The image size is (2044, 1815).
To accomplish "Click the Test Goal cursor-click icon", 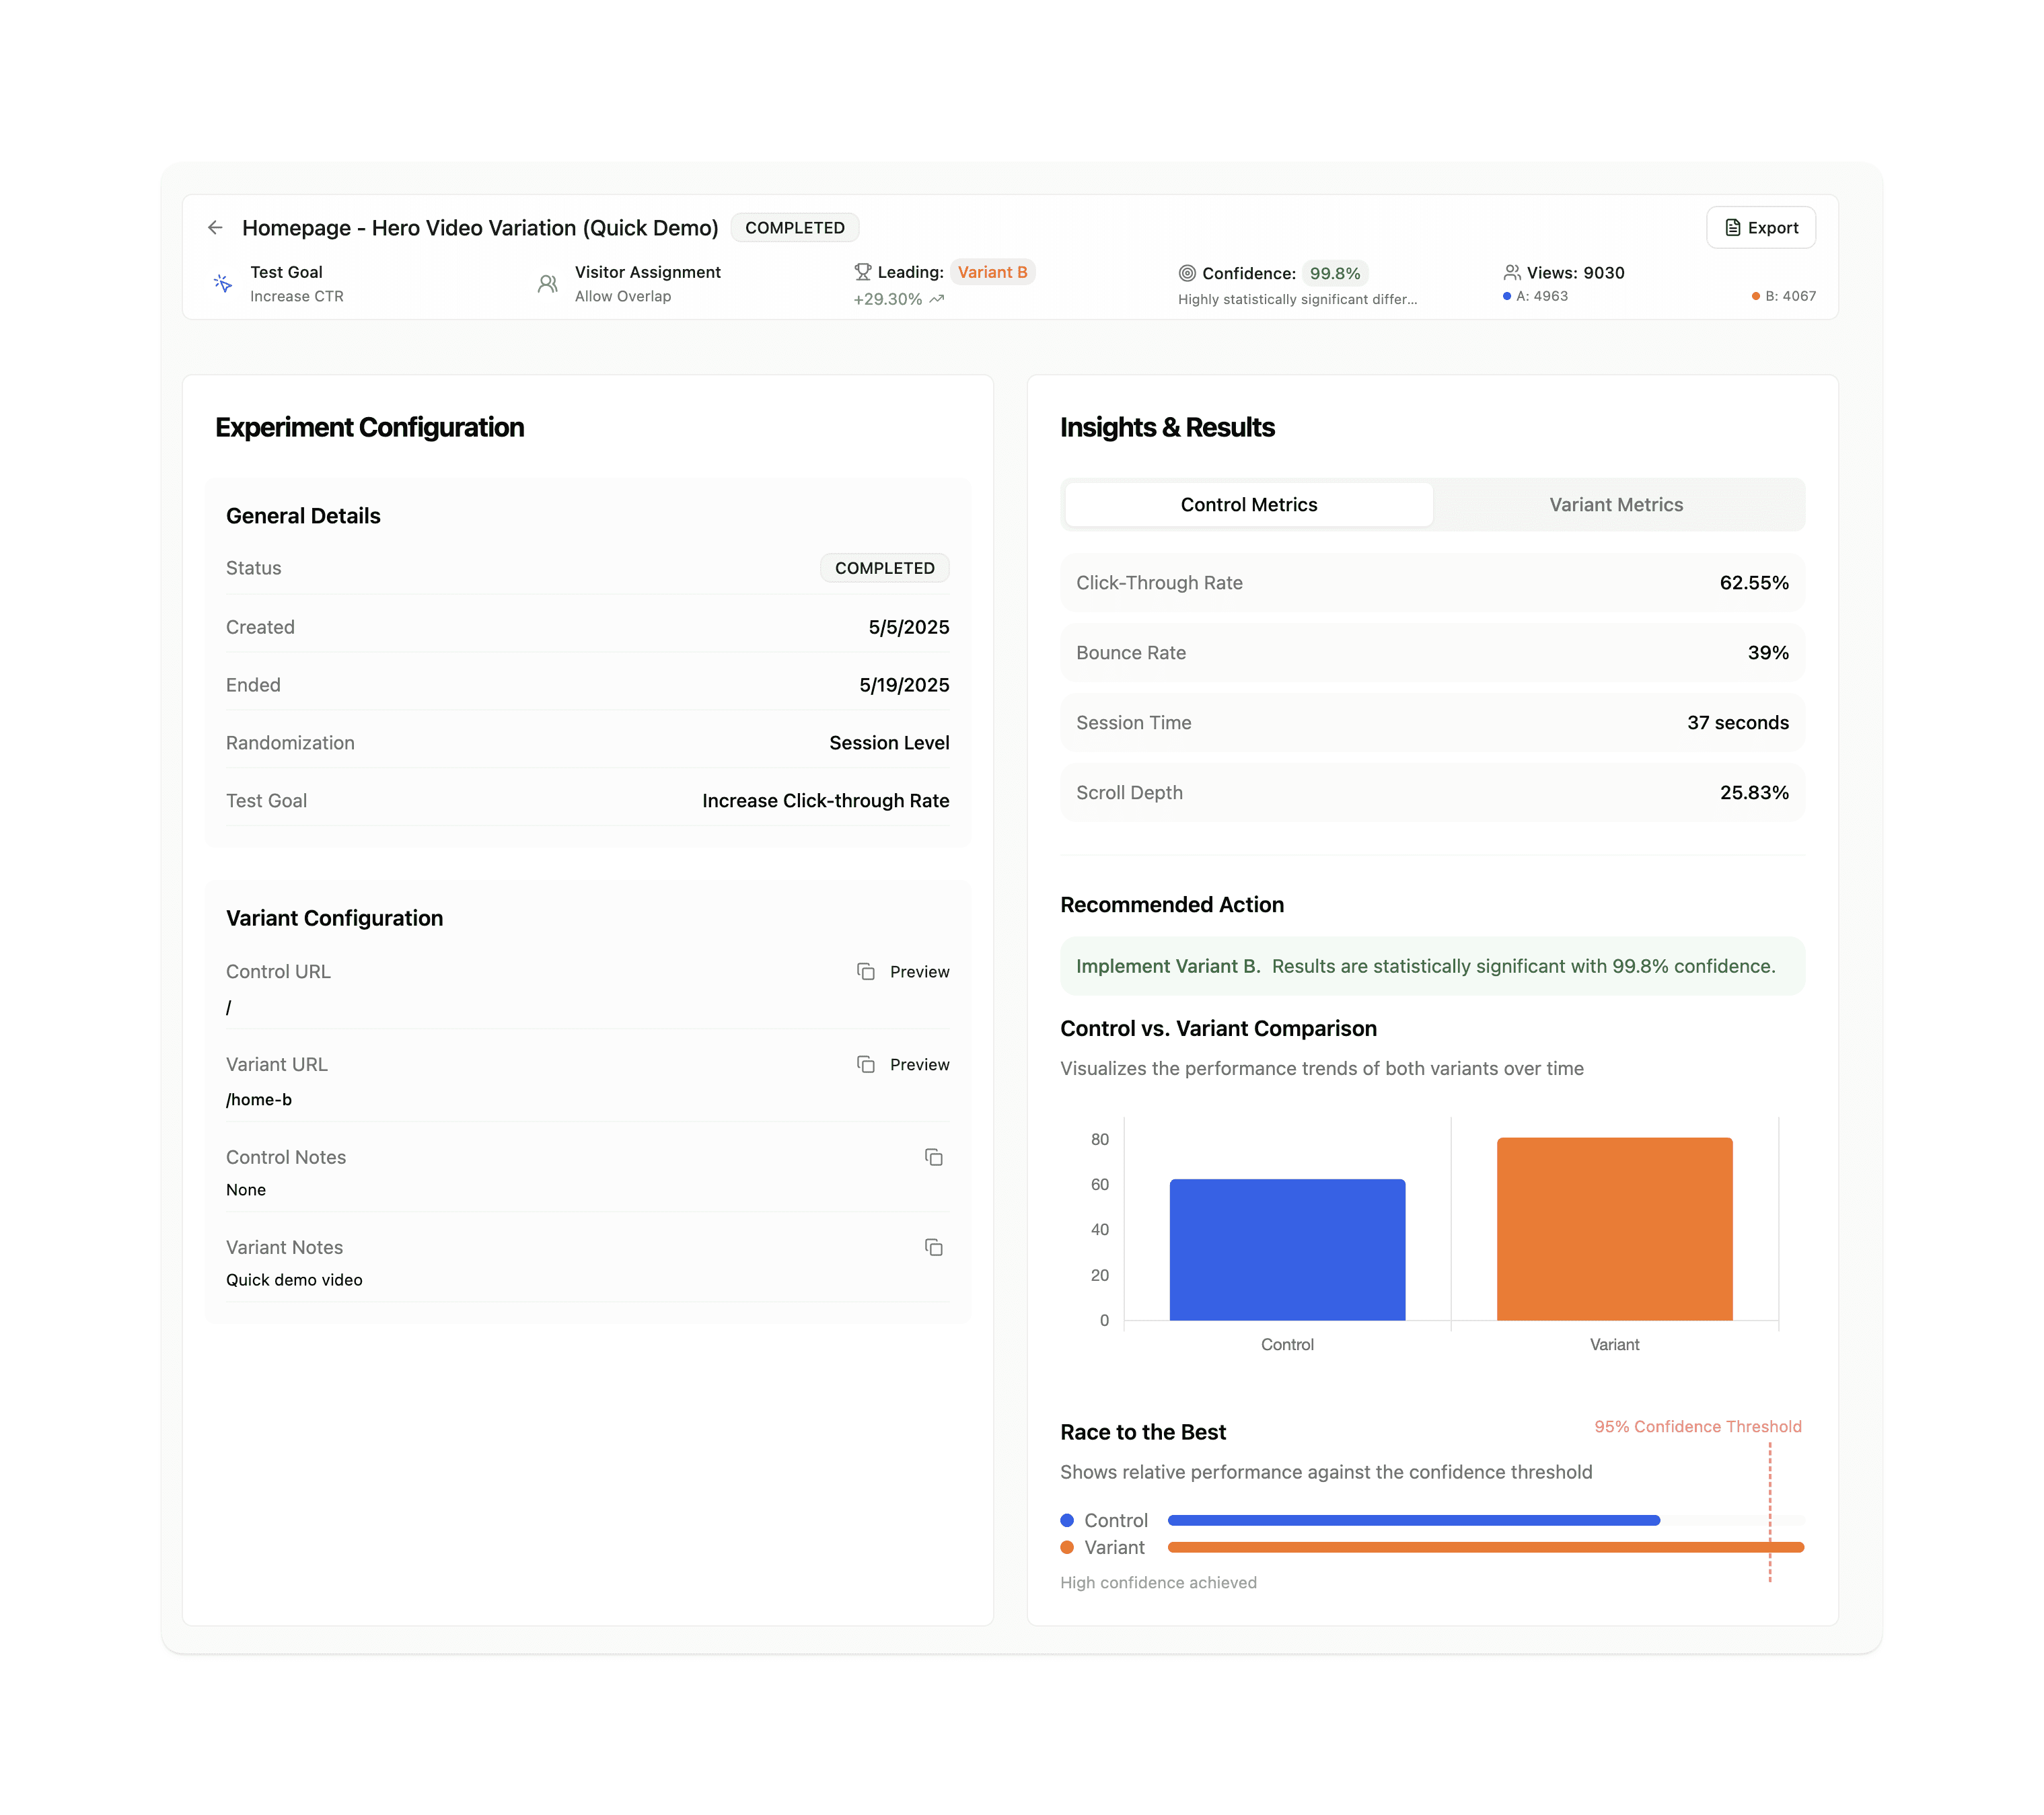I will [x=223, y=284].
